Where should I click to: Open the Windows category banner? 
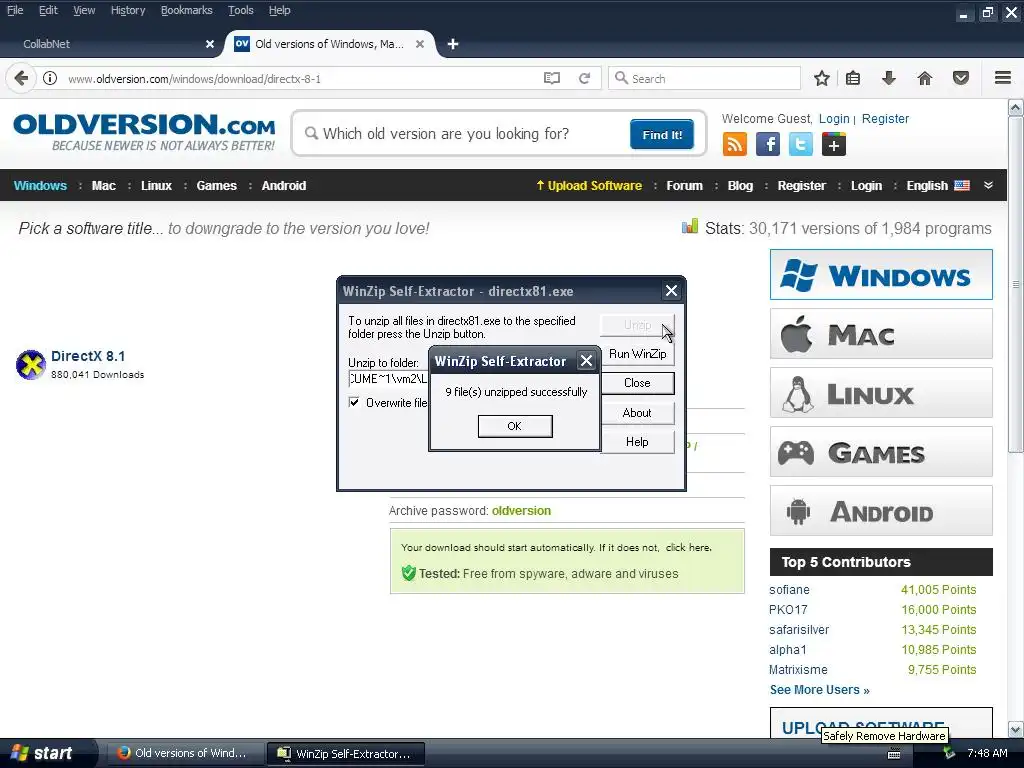(x=881, y=274)
